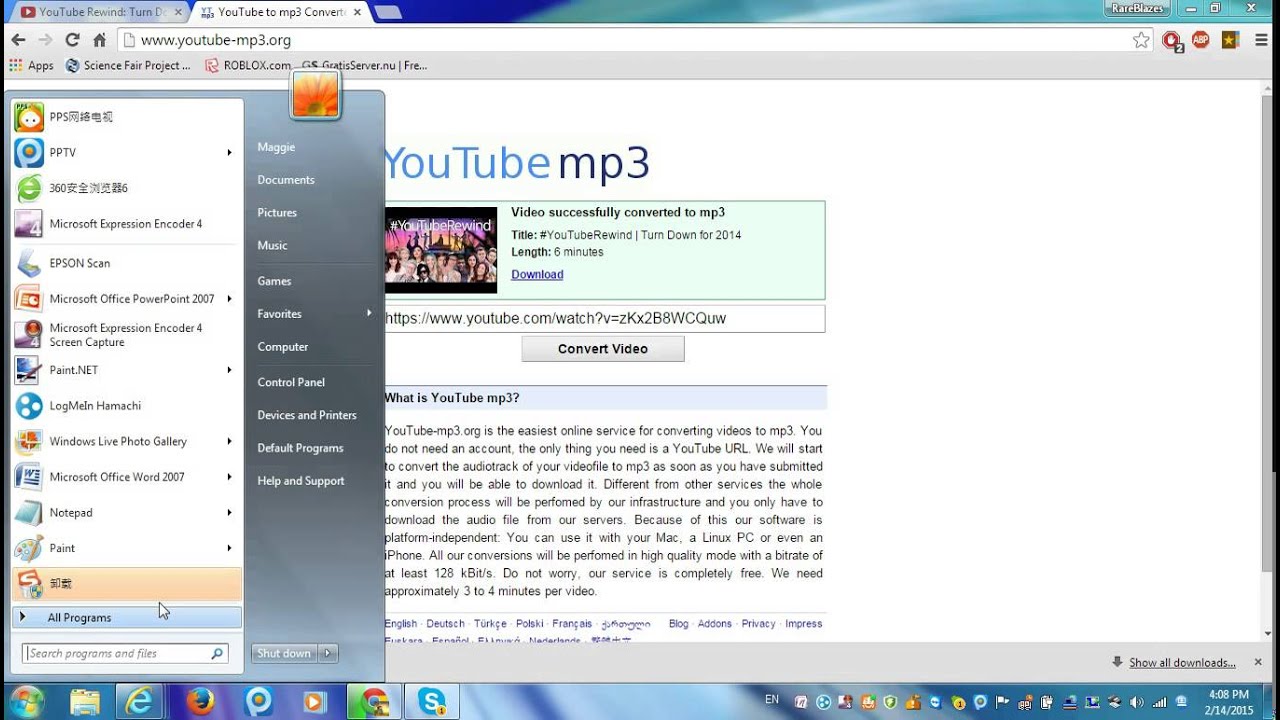Open Documents from Start menu
The height and width of the screenshot is (720, 1280).
pyautogui.click(x=286, y=180)
